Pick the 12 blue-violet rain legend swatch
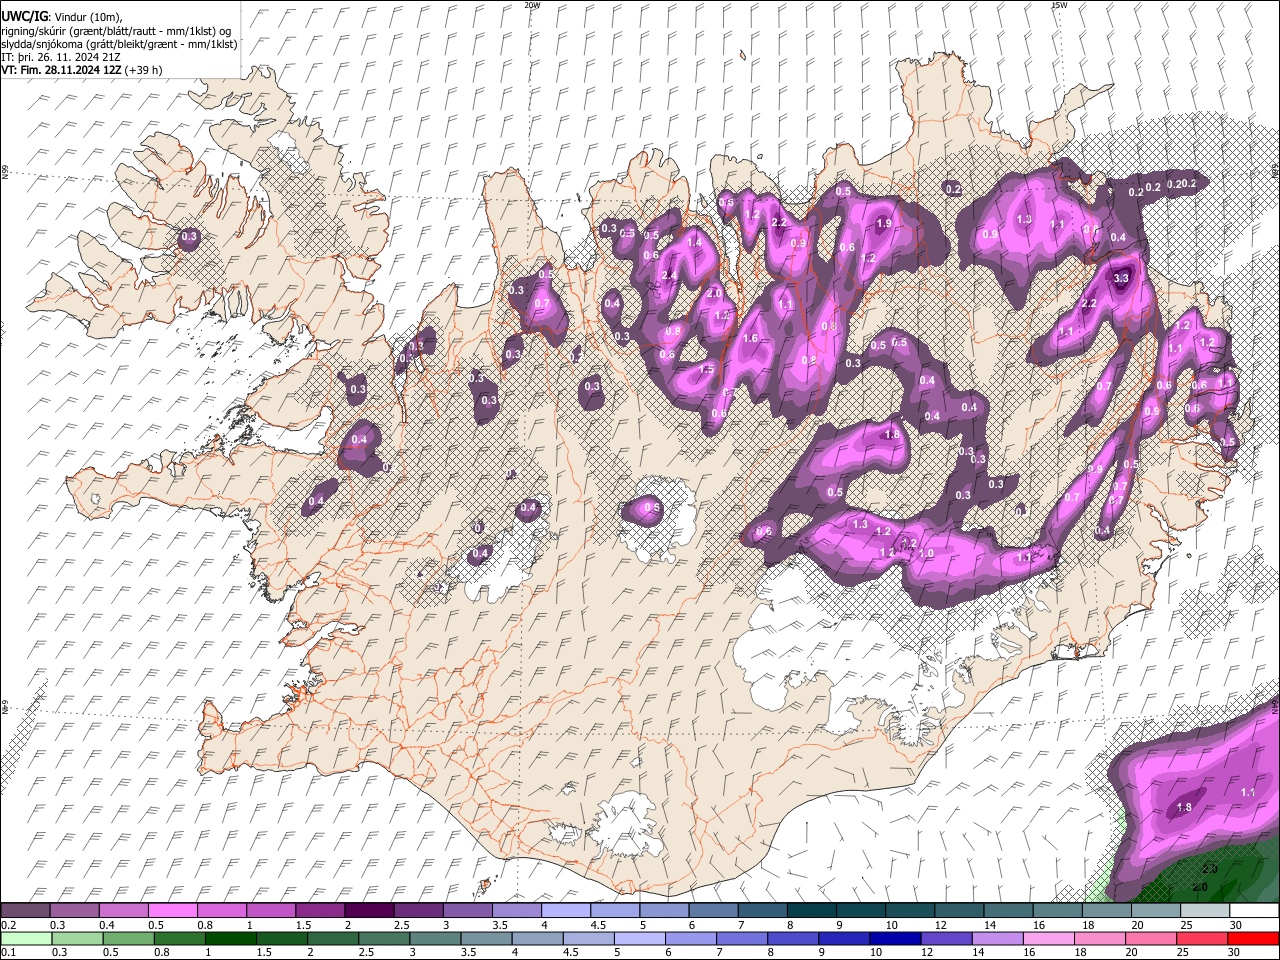Image resolution: width=1280 pixels, height=960 pixels. pos(947,938)
